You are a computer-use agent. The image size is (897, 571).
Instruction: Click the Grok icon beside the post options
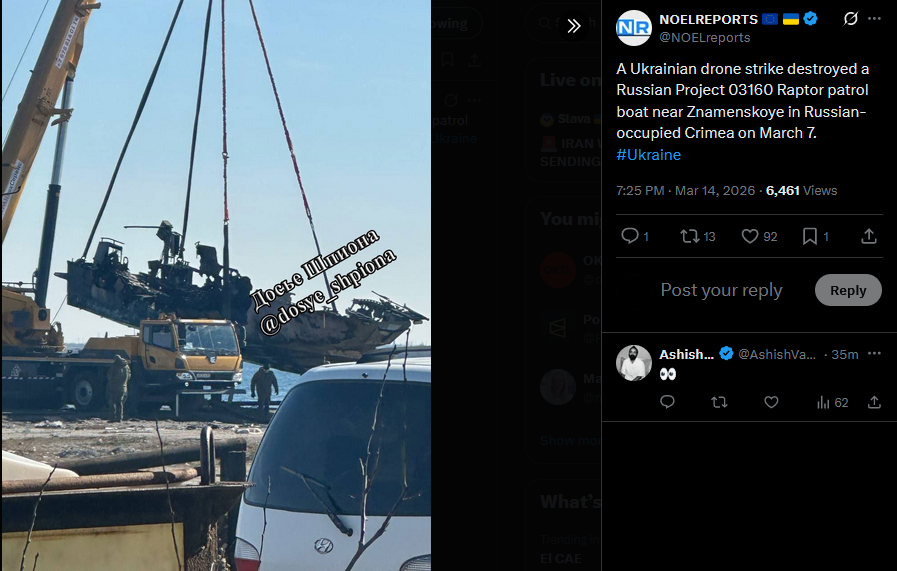pos(851,19)
